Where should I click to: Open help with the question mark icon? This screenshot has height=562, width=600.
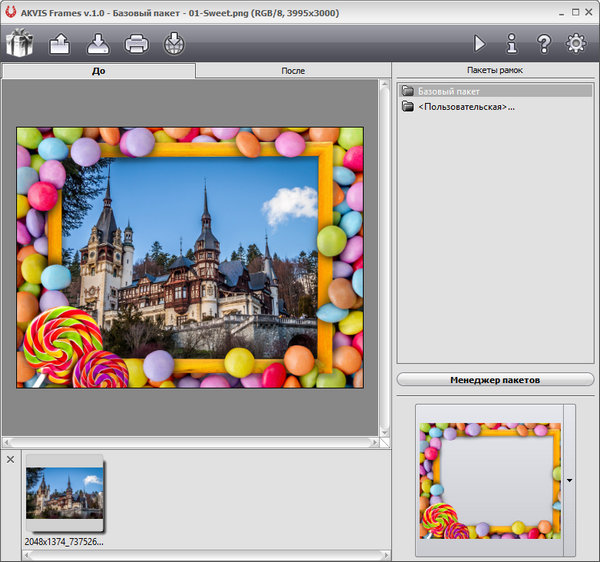pos(543,43)
